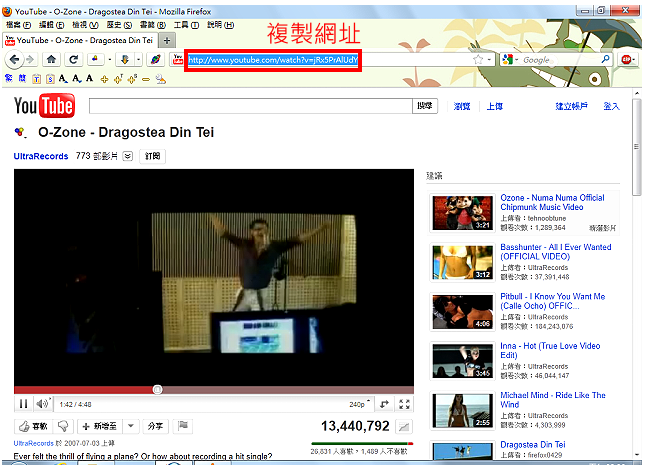This screenshot has height=470, width=650.
Task: Click the clipboard T icon
Action: pyautogui.click(x=36, y=79)
